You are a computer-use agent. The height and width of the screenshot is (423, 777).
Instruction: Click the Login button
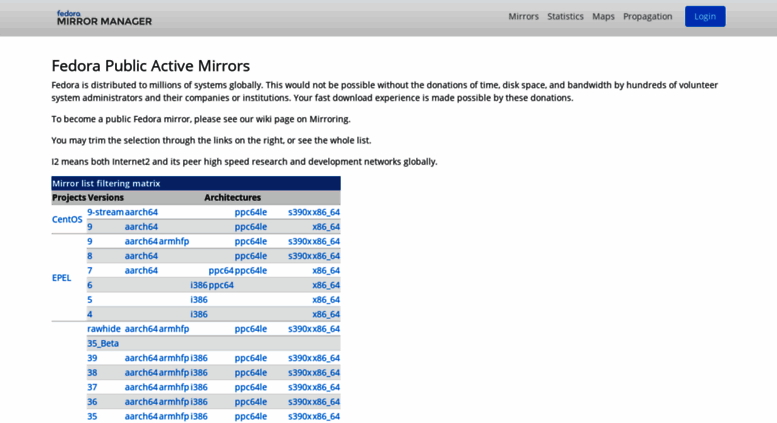[705, 16]
